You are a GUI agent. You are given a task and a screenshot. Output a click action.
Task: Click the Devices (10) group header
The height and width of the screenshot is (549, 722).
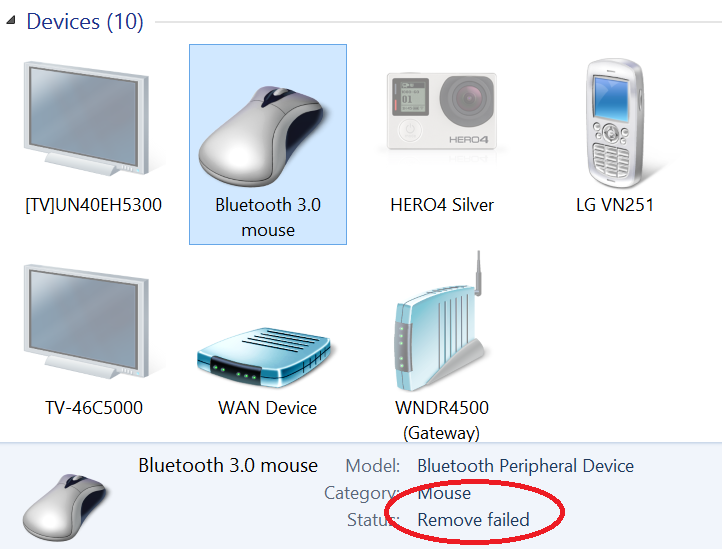(85, 22)
